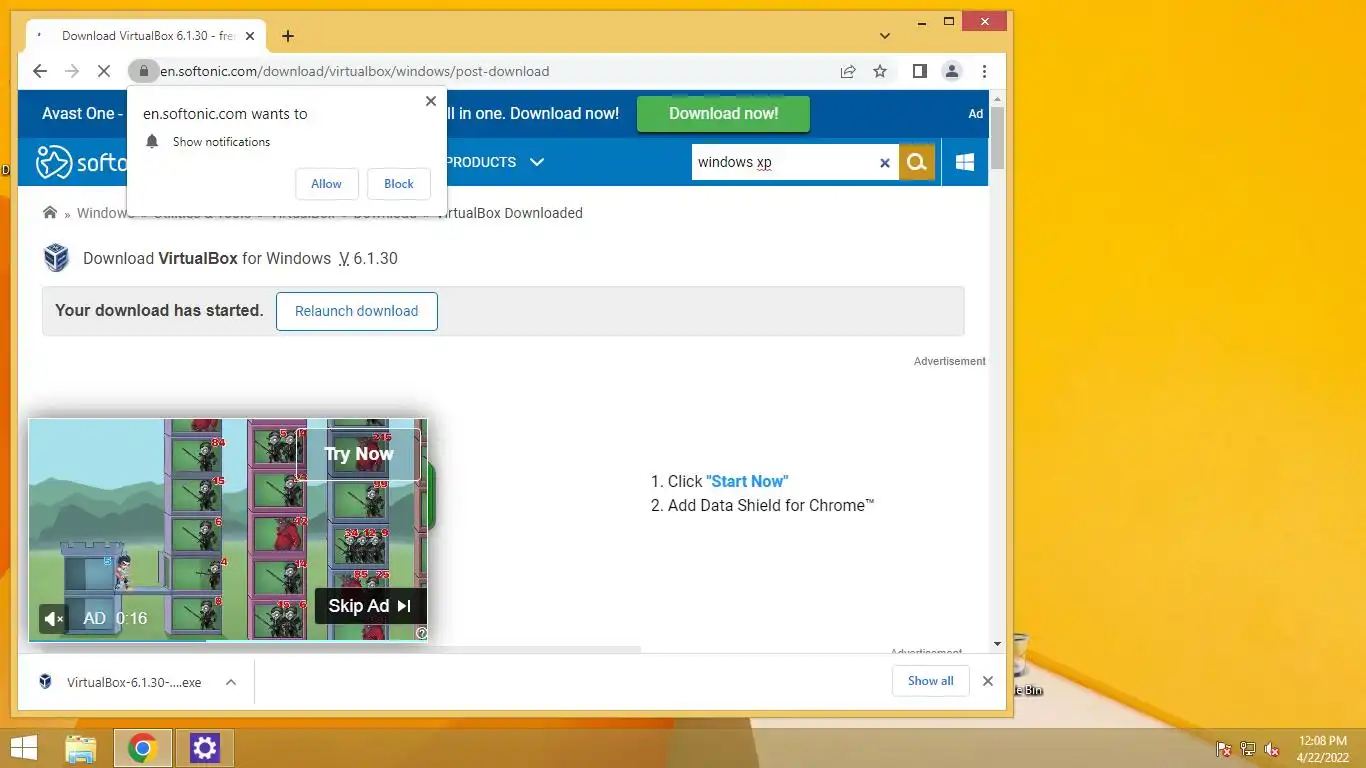Share this page icon in address bar
This screenshot has height=768, width=1366.
848,71
